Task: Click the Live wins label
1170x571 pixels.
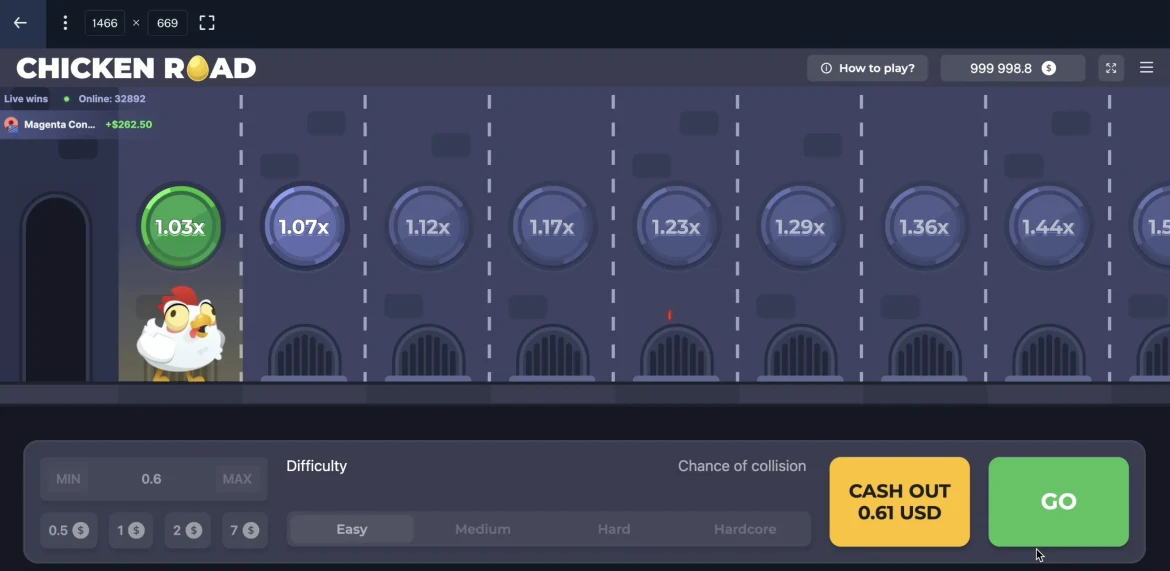Action: (x=26, y=99)
